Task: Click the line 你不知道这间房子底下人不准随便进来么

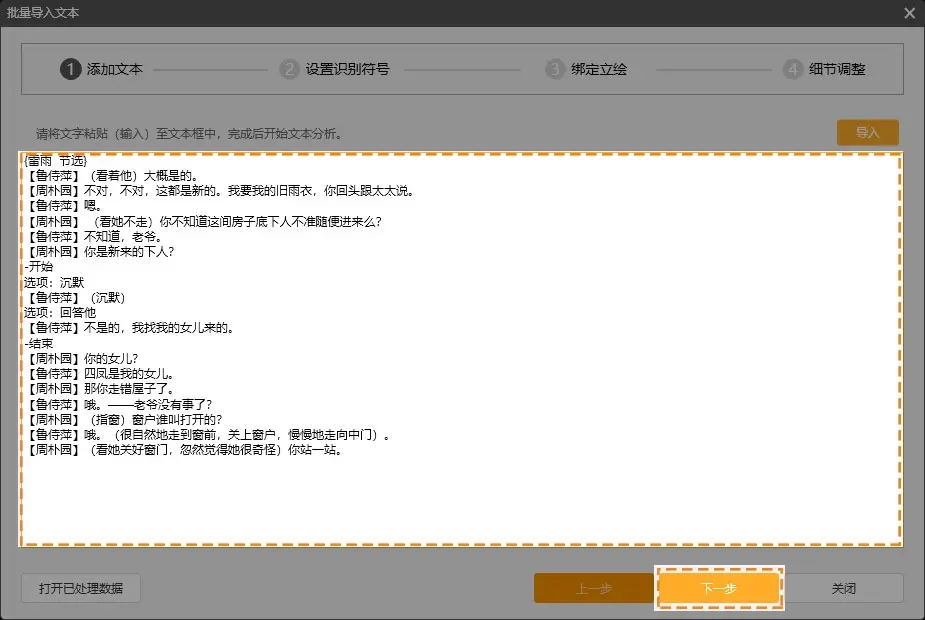Action: point(204,222)
